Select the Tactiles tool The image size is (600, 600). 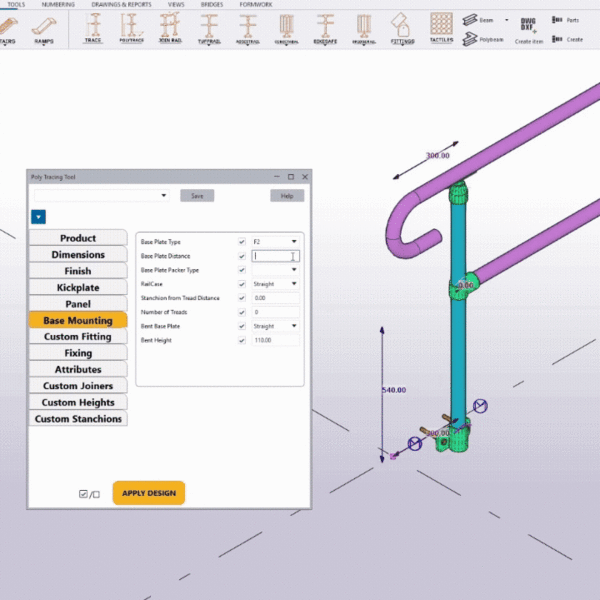coord(441,27)
